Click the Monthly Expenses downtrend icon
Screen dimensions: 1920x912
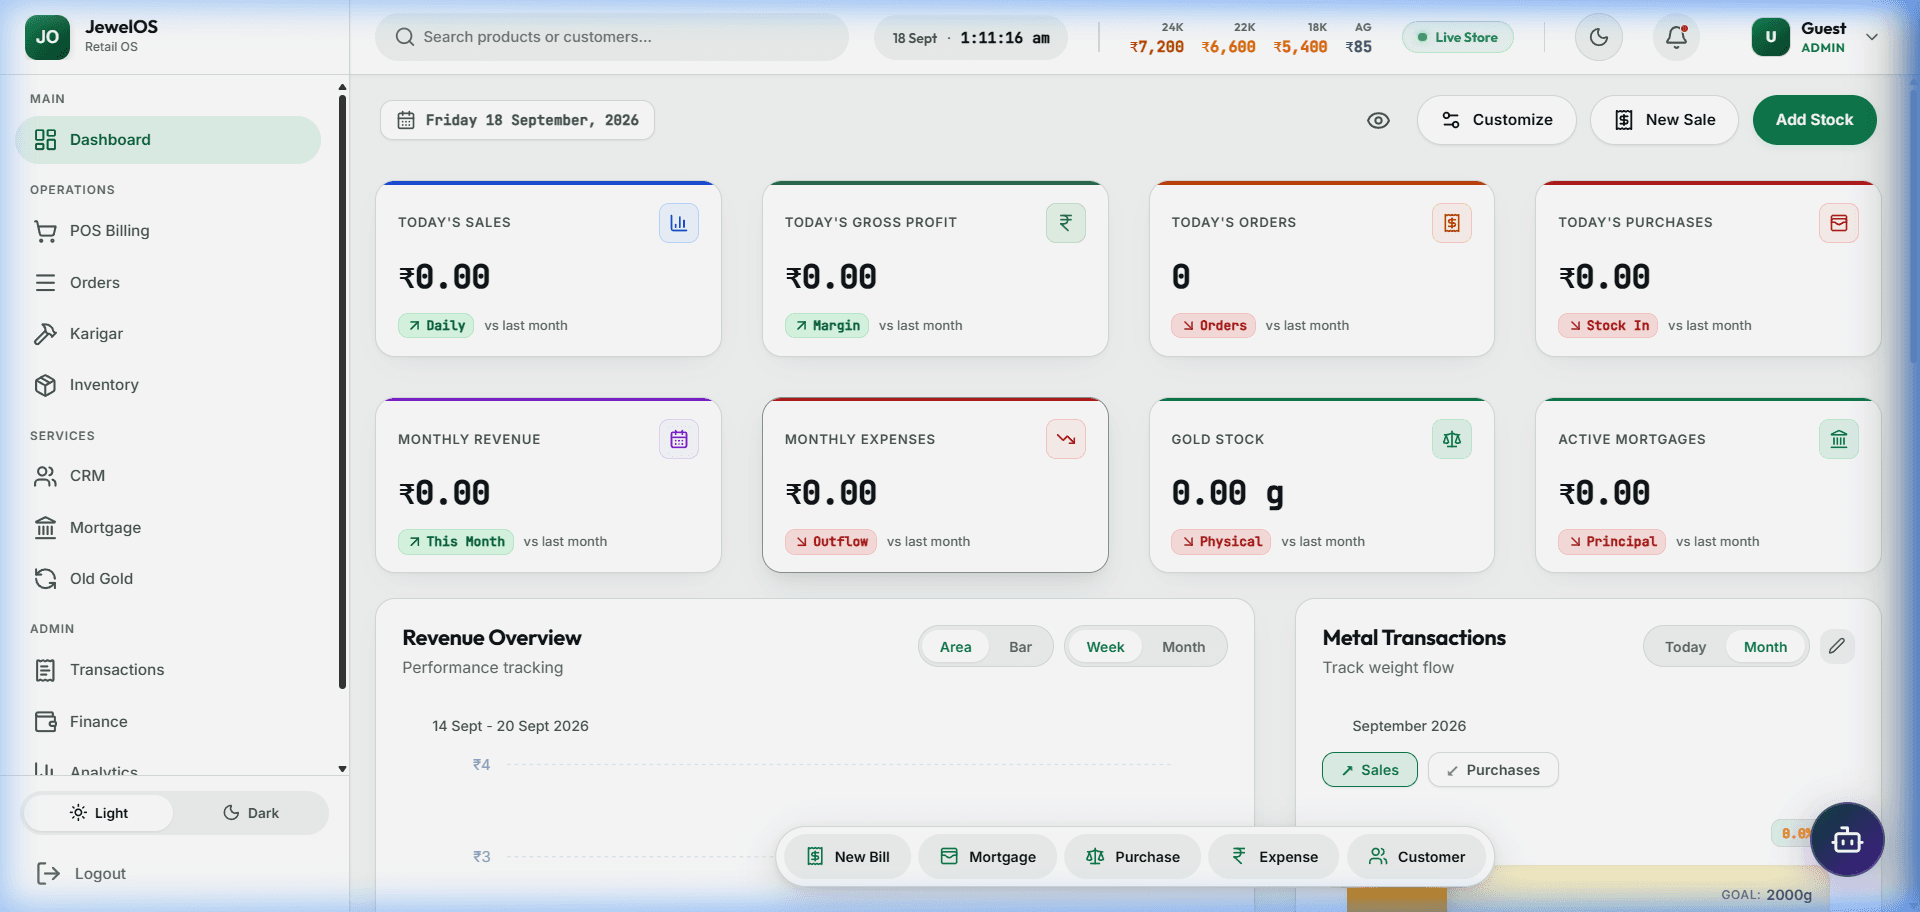[x=1066, y=439]
